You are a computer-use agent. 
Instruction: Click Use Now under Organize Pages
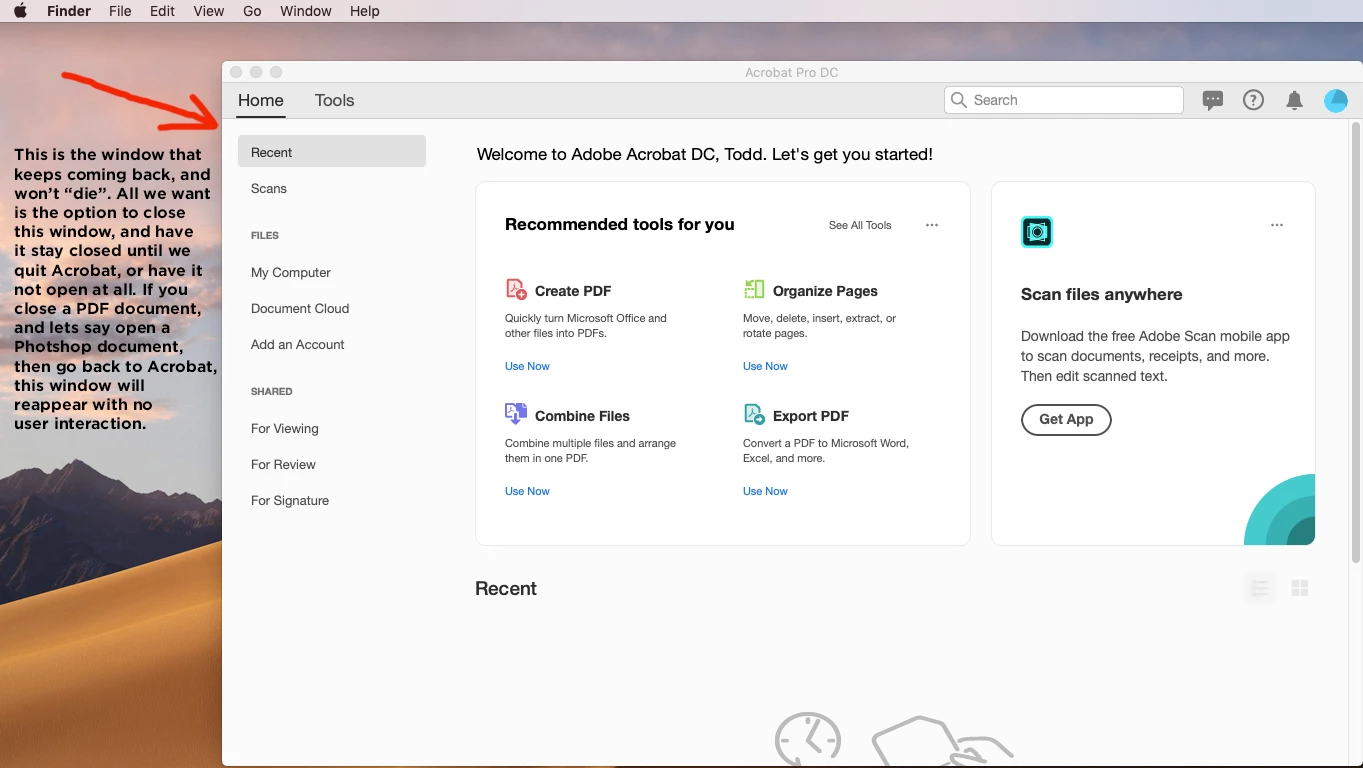[765, 366]
